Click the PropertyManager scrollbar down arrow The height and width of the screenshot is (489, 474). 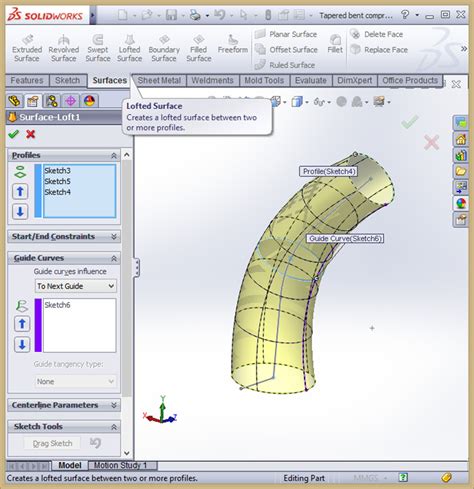click(x=127, y=453)
